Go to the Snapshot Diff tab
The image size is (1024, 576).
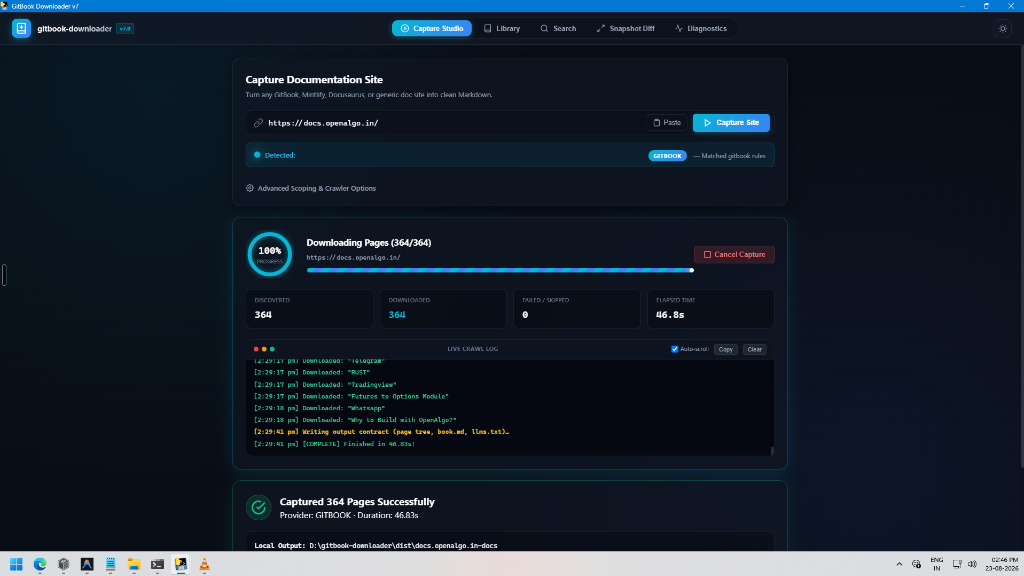(x=625, y=28)
